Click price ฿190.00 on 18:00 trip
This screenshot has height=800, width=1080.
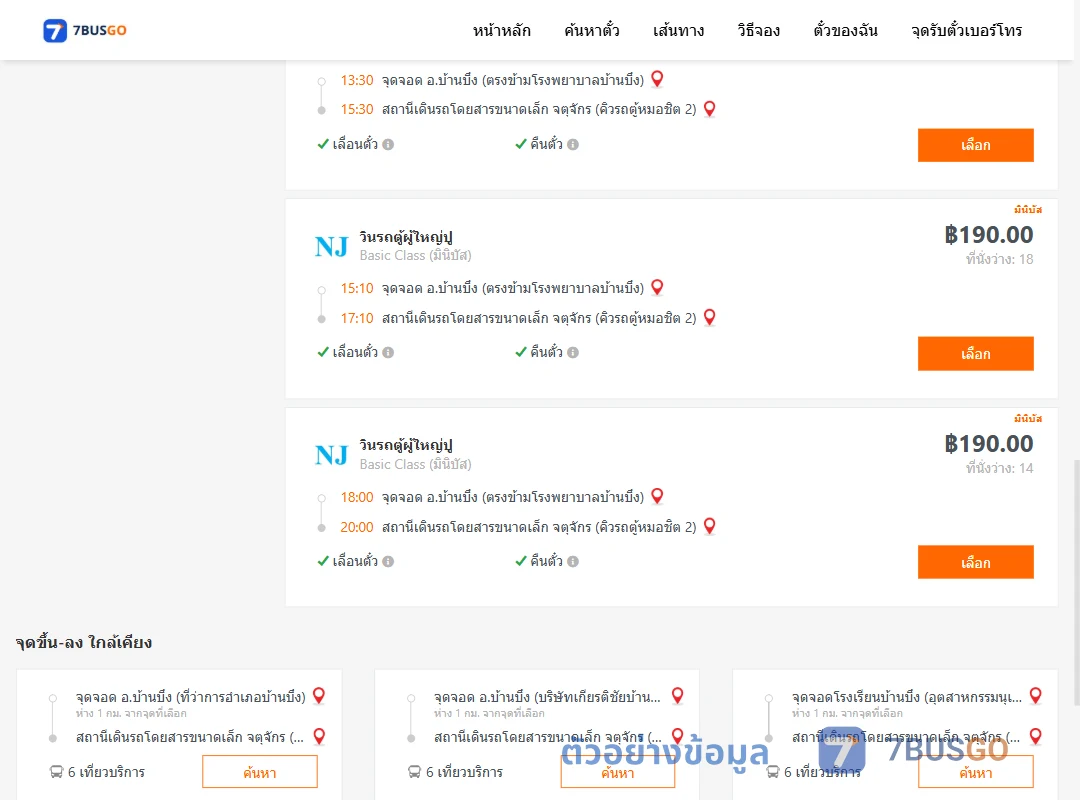pyautogui.click(x=988, y=444)
